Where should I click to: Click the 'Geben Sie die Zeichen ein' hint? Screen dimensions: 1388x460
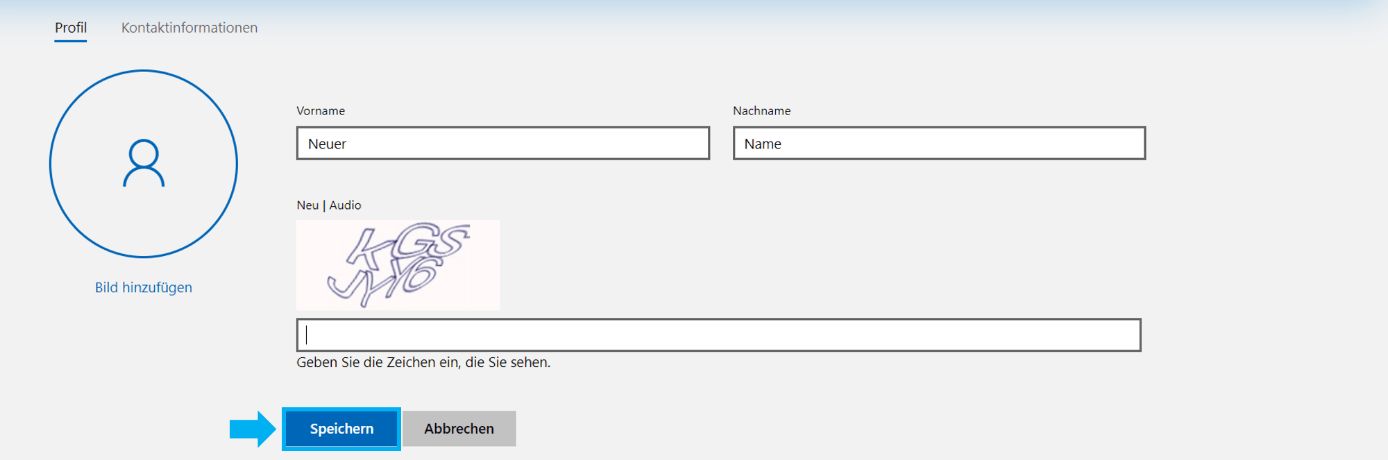(424, 363)
